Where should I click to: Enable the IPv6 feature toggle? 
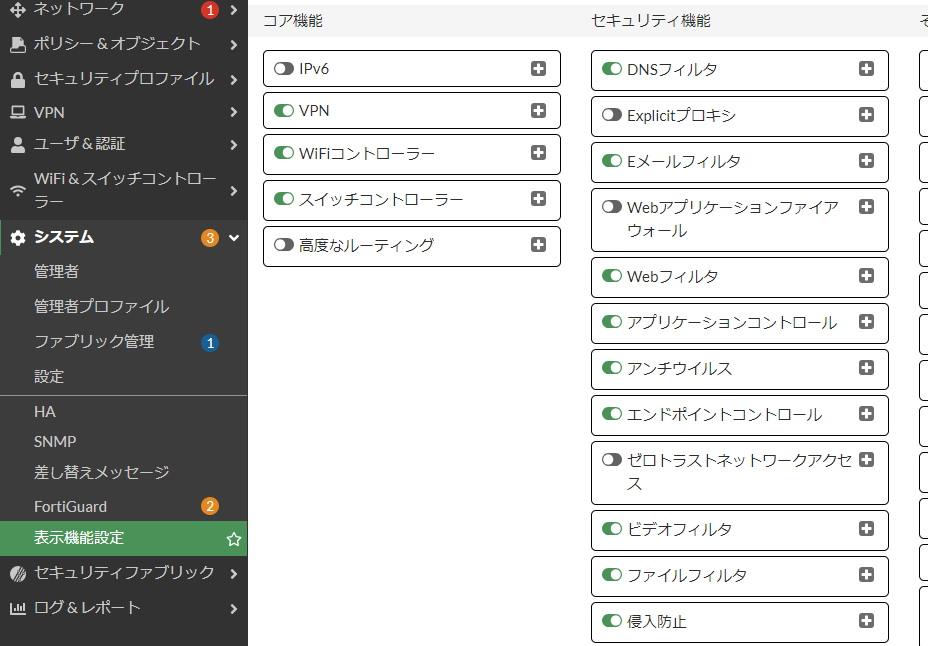tap(282, 69)
